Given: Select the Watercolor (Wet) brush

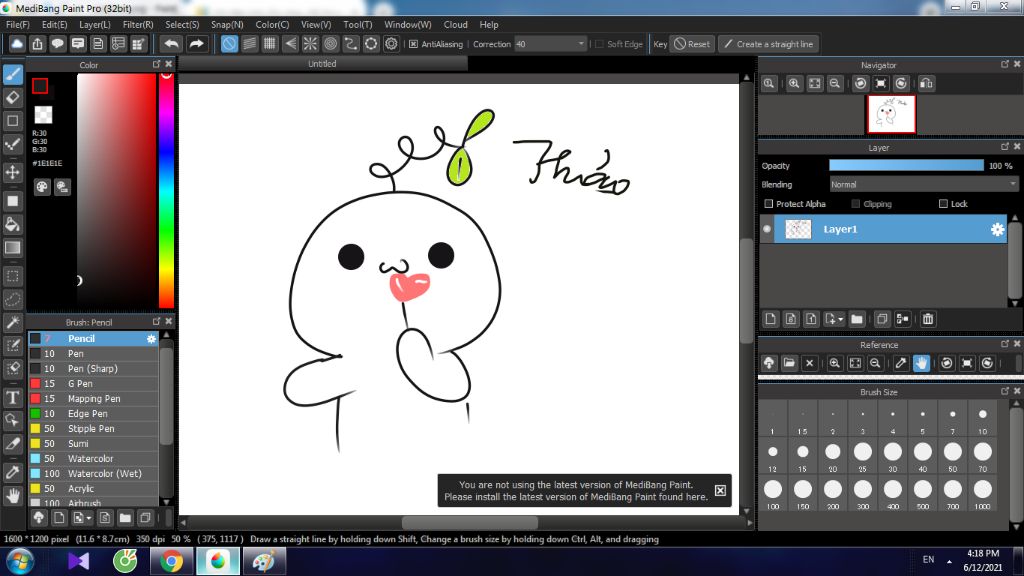Looking at the screenshot, I should tap(93, 474).
